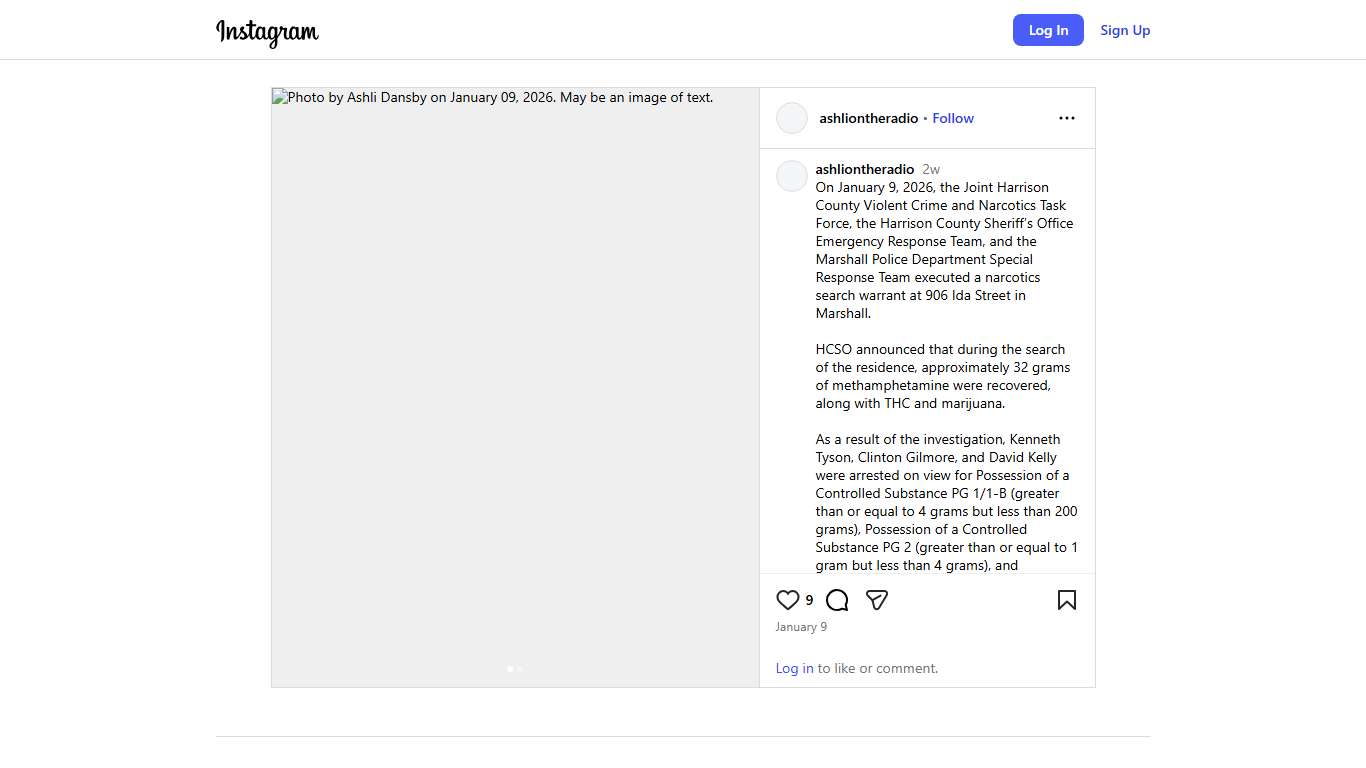Save the post with the bookmark icon
Viewport: 1366px width, 768px height.
1067,600
